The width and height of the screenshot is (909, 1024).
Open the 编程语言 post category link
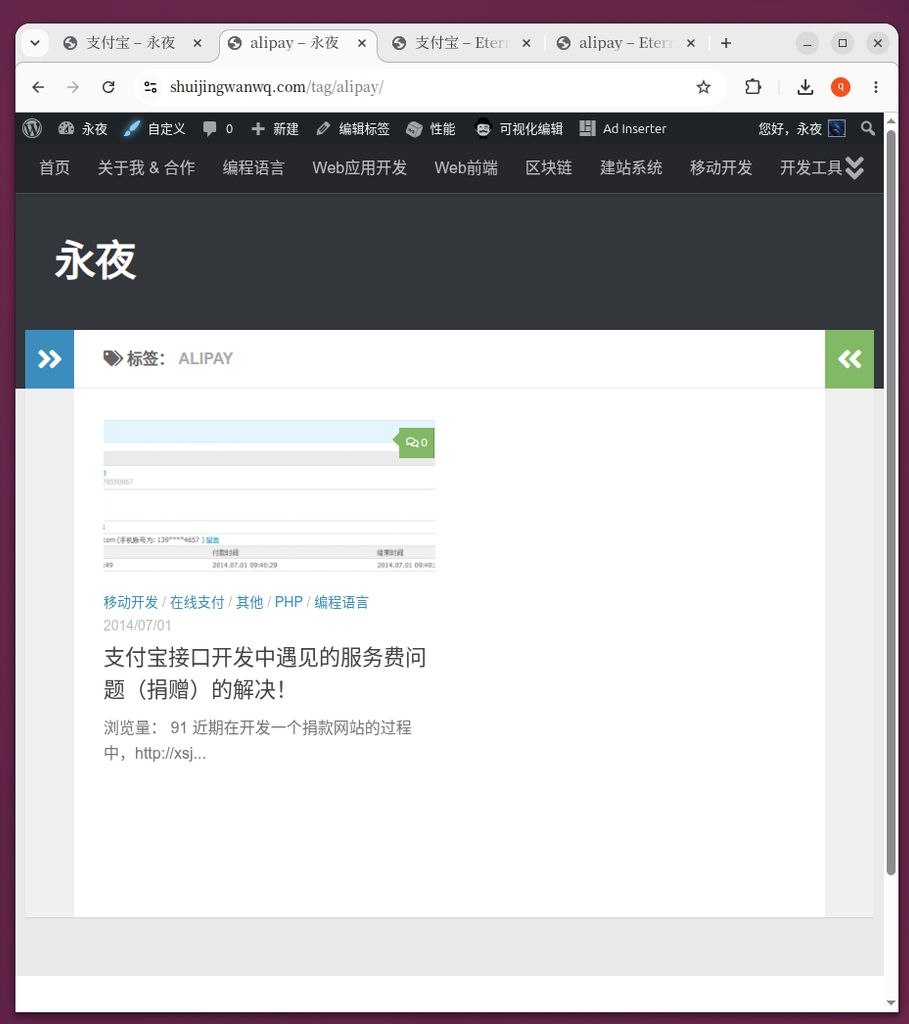coord(342,602)
